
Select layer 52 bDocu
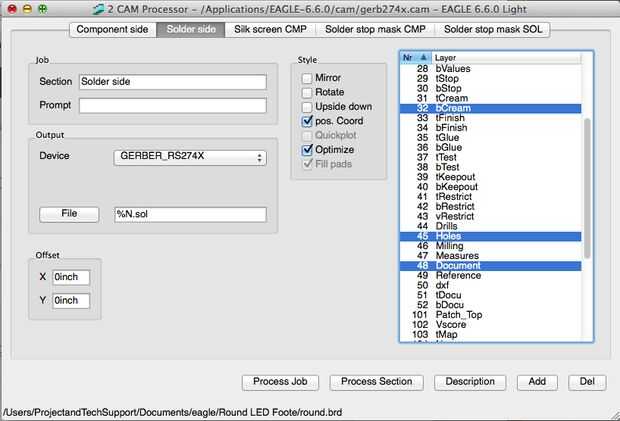(x=491, y=305)
